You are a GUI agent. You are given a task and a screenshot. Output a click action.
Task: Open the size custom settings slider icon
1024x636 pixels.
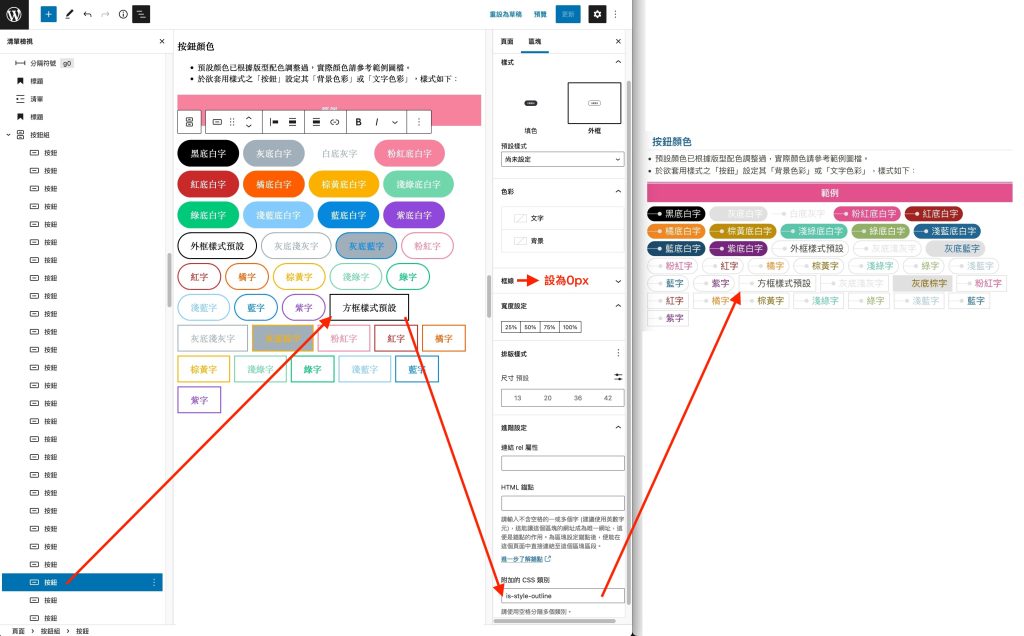[x=618, y=377]
